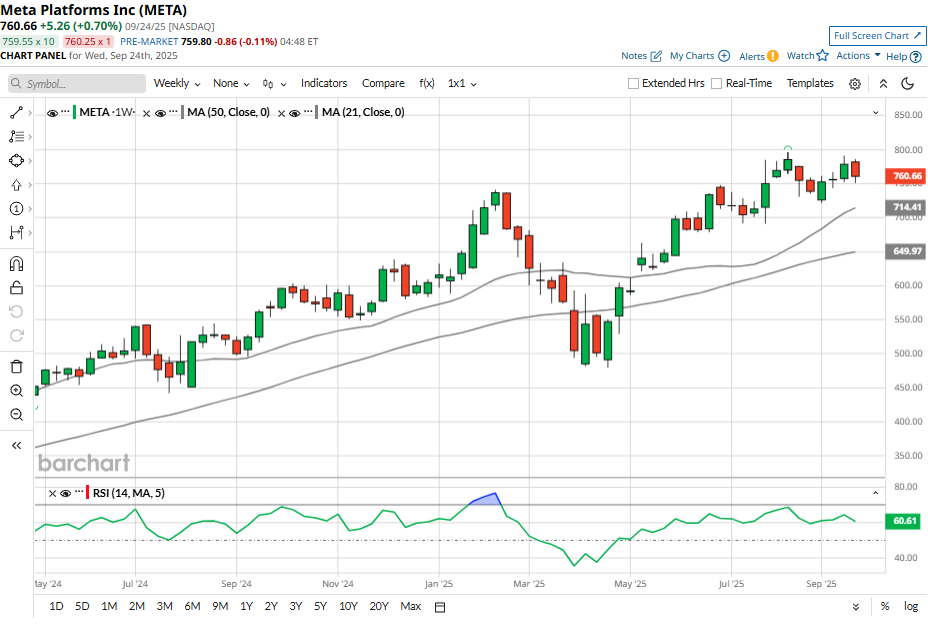Select the circled number label tool
Viewport: 928px width, 630px height.
tap(16, 208)
